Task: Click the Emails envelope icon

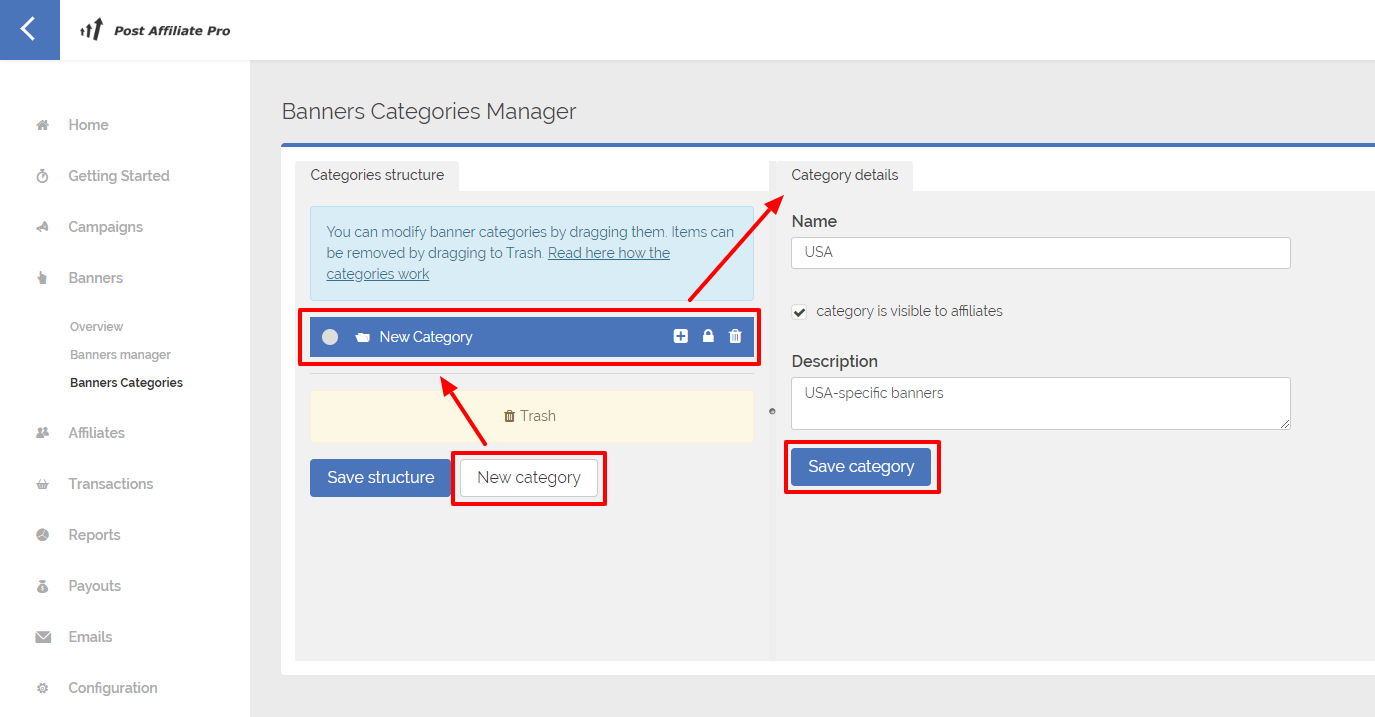Action: point(42,637)
